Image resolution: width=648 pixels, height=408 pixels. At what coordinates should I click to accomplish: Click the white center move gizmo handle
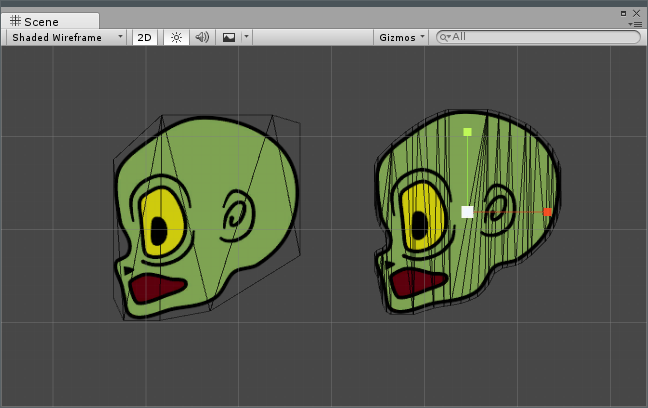coord(467,212)
